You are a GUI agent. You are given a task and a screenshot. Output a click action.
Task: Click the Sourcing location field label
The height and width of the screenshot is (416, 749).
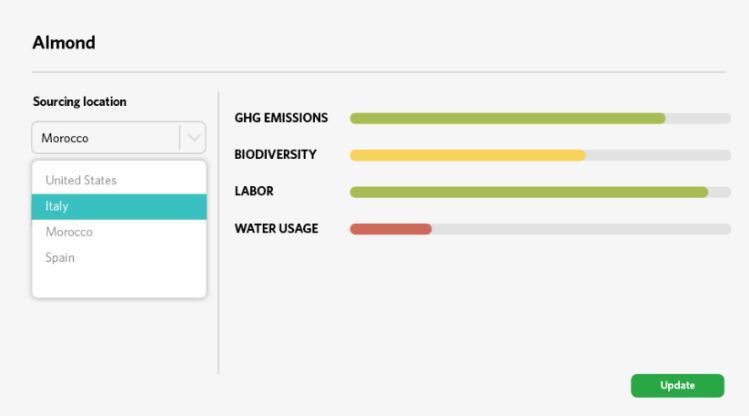(x=79, y=102)
